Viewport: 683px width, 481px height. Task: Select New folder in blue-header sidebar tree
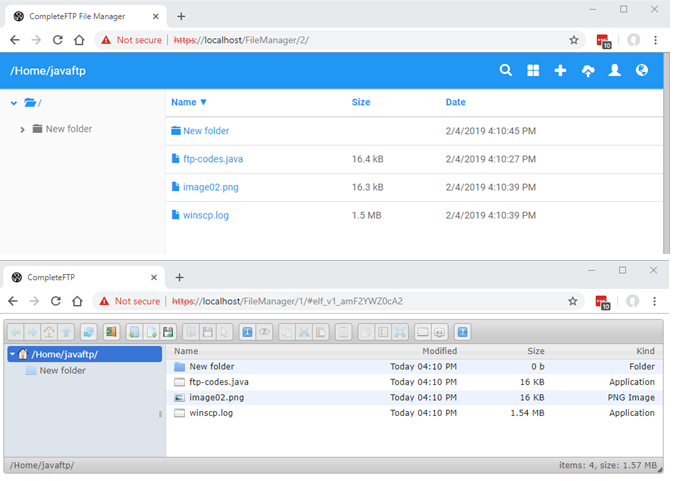point(69,129)
